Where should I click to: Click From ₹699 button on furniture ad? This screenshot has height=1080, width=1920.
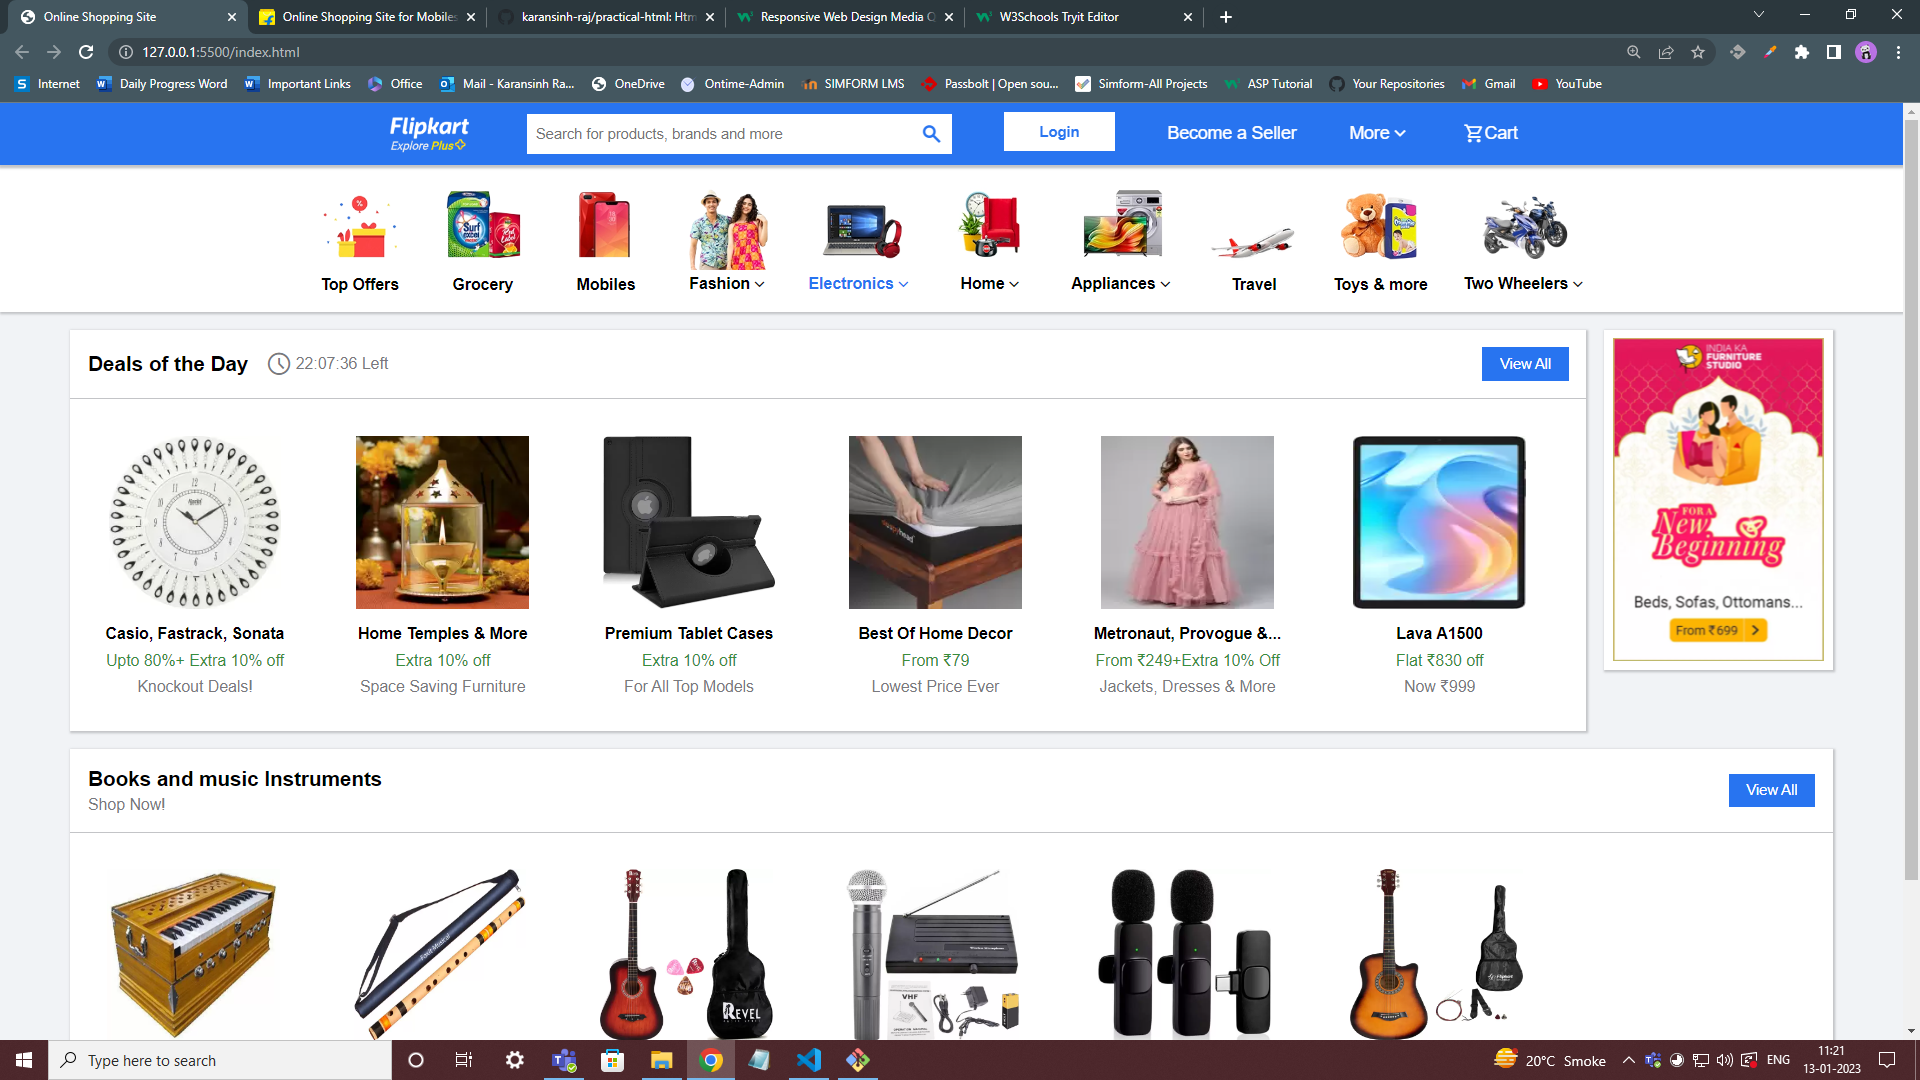tap(1718, 630)
